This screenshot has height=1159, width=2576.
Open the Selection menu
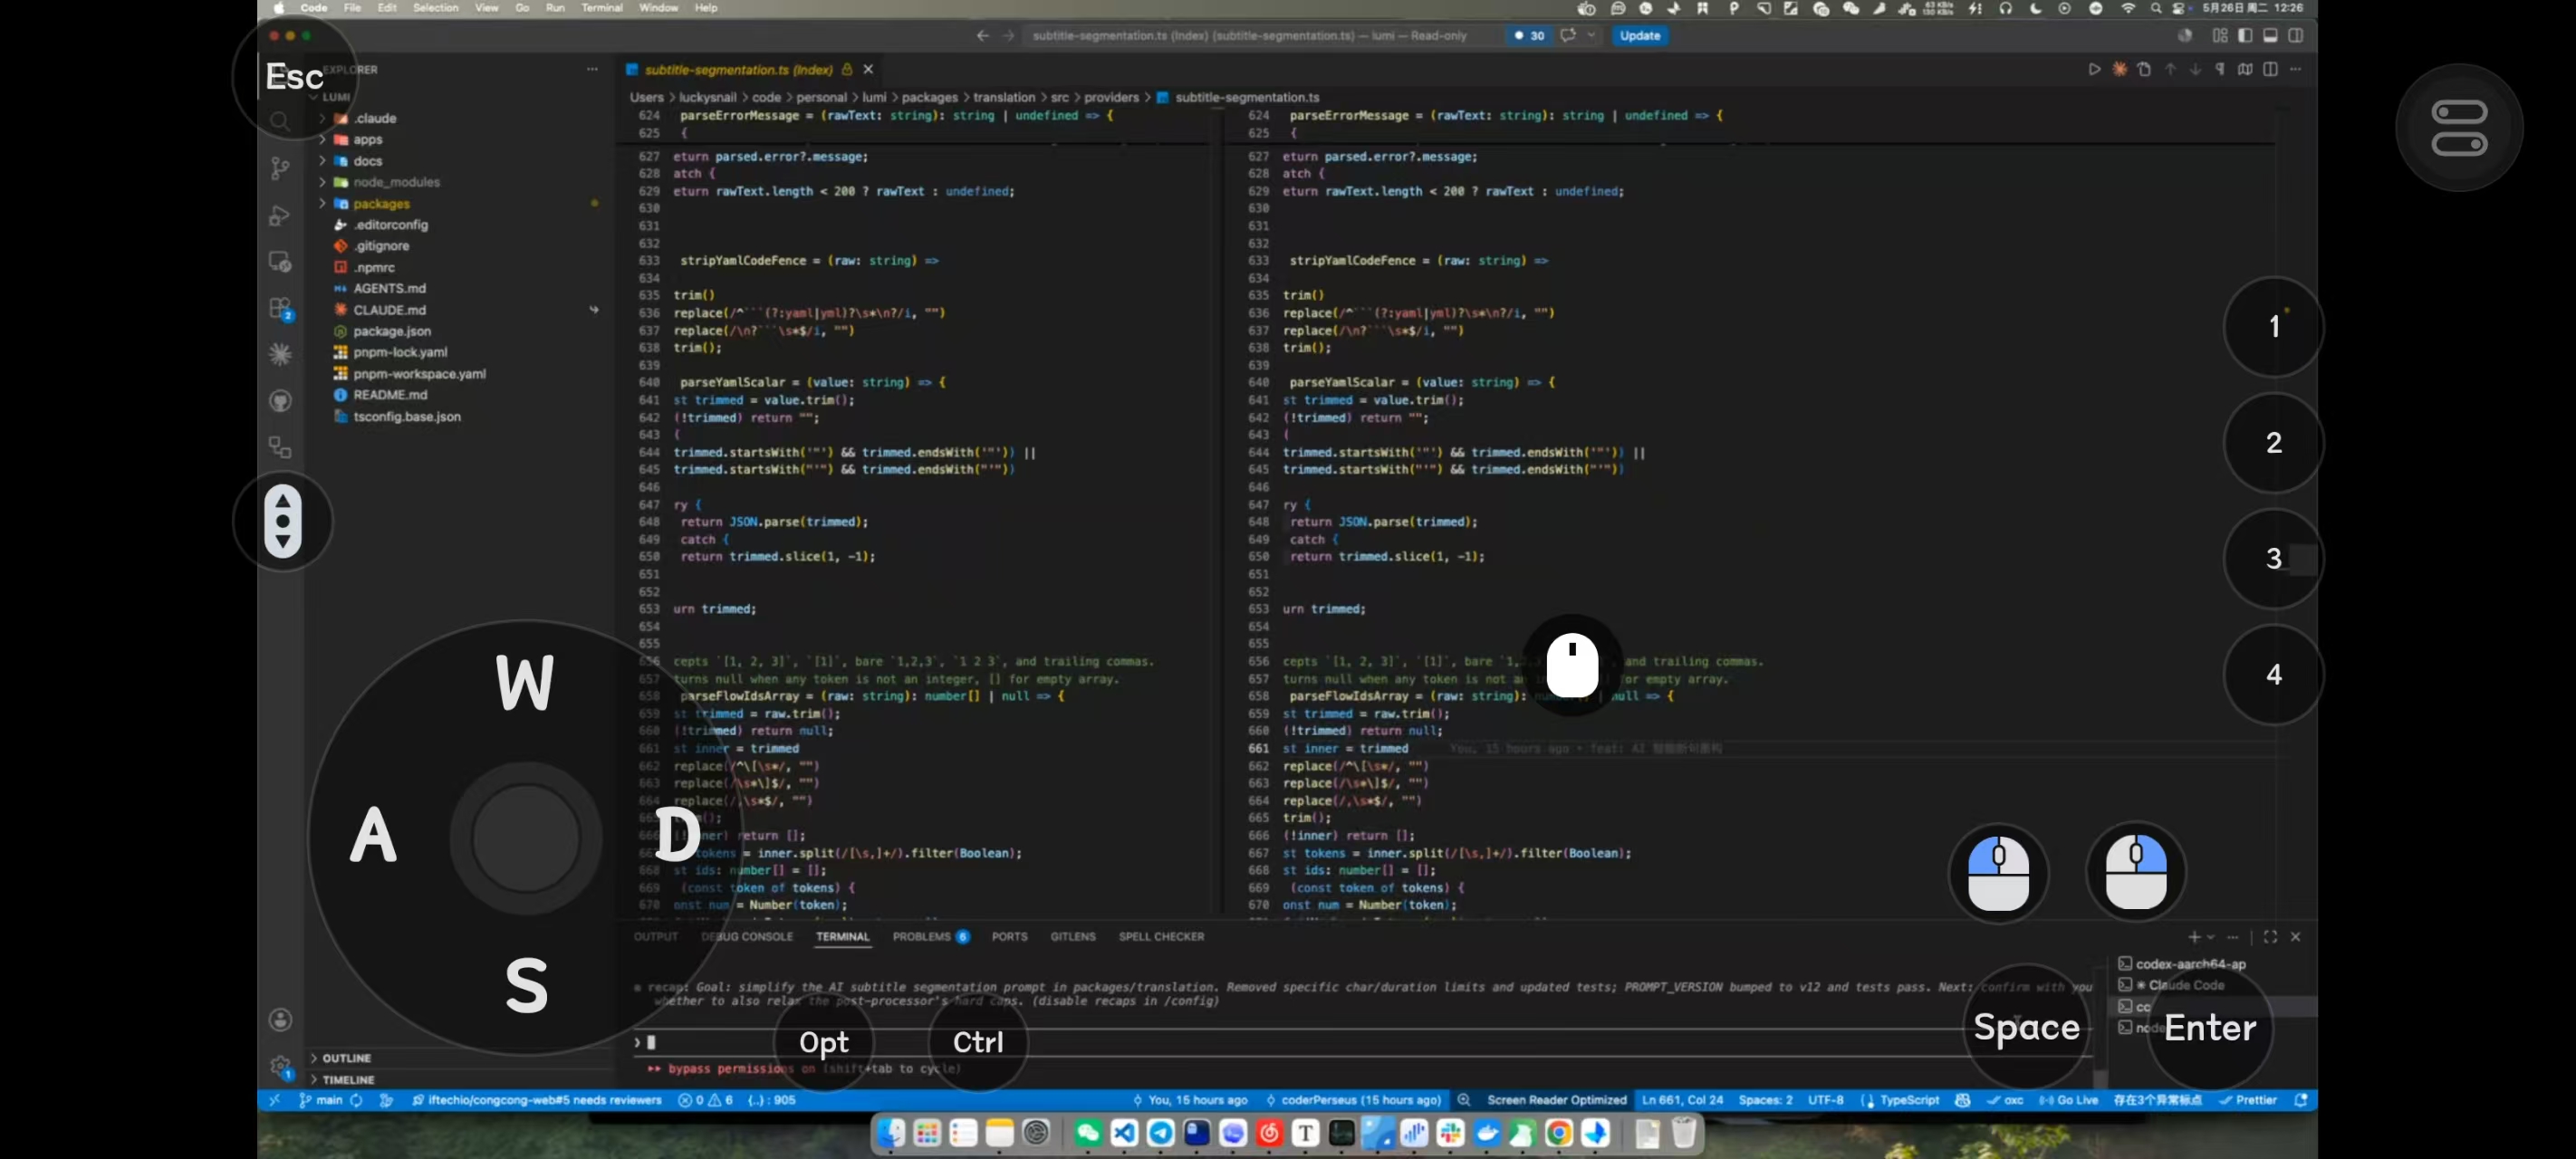(x=436, y=8)
